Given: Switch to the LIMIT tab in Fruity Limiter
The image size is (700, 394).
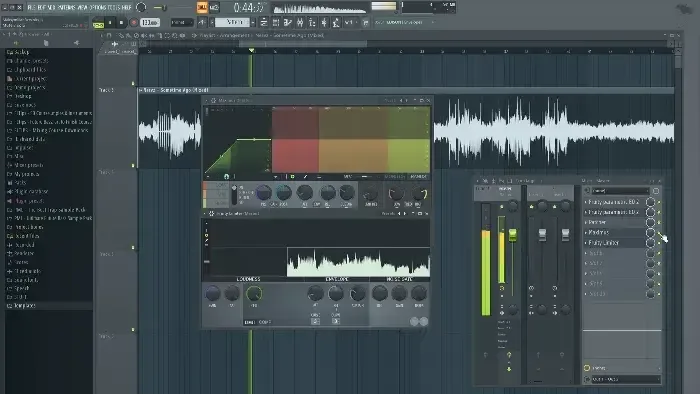Looking at the screenshot, I should pos(250,322).
